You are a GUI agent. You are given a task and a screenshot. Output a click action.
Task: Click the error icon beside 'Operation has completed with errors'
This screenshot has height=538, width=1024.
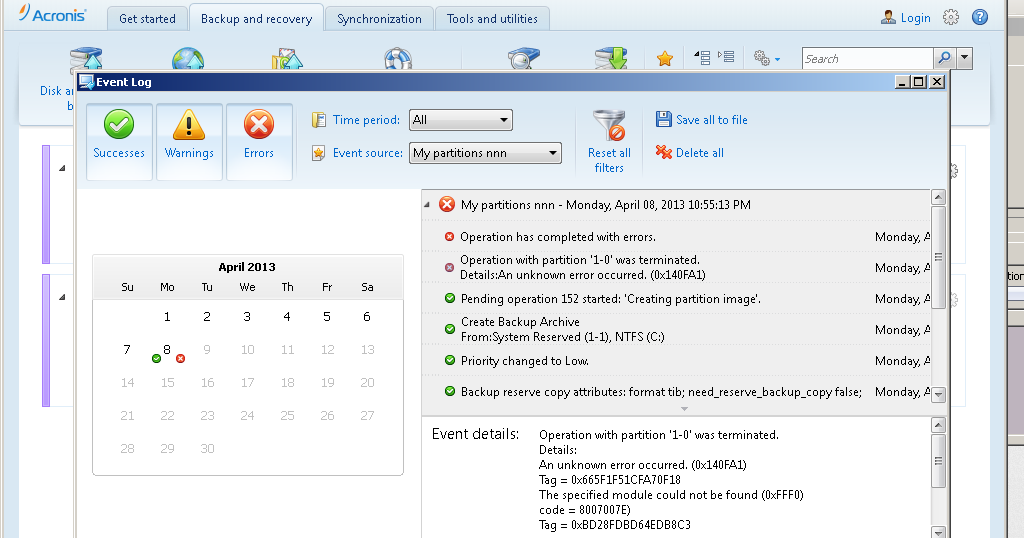click(x=449, y=236)
